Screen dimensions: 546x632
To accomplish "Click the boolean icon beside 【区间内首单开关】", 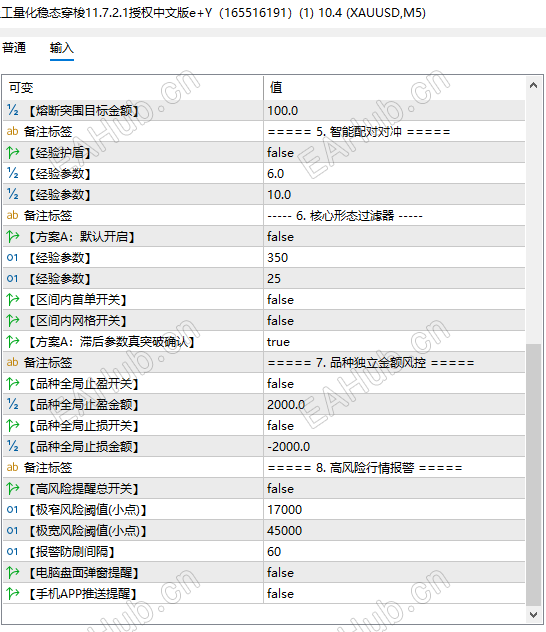I will coord(12,299).
